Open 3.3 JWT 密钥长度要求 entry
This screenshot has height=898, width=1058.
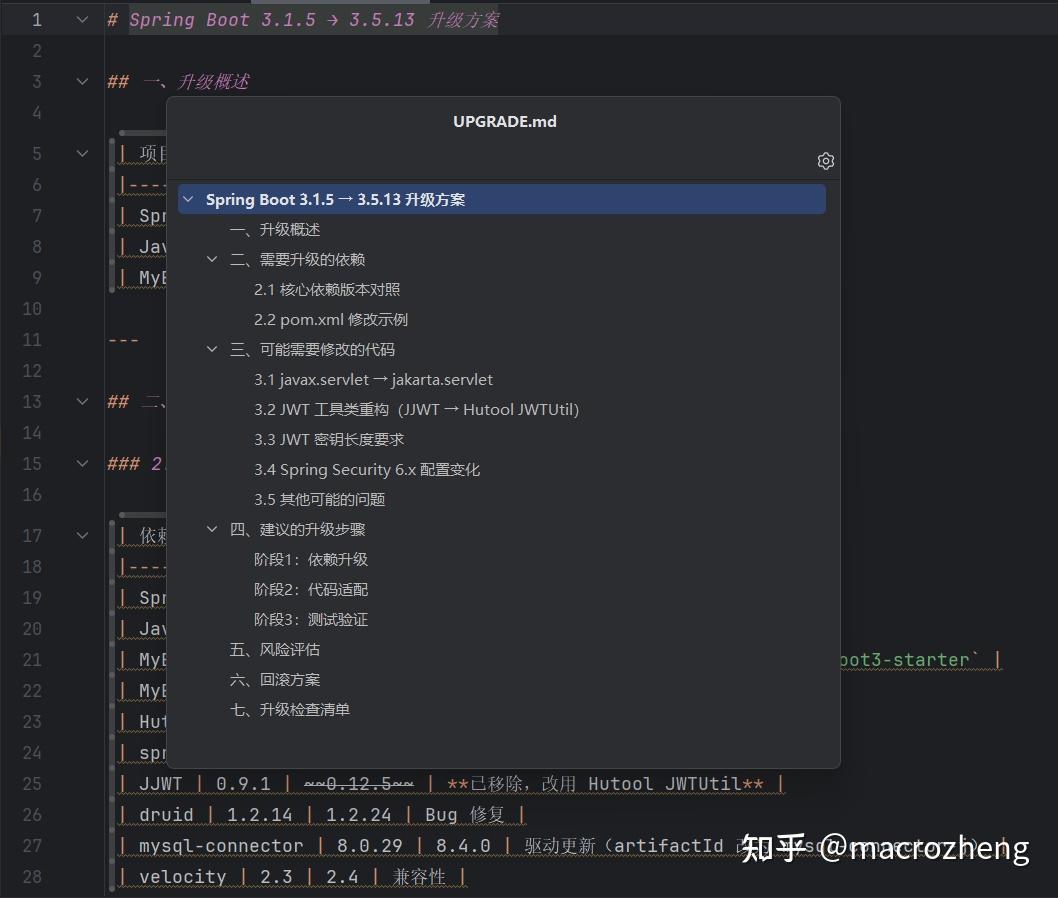coord(329,440)
